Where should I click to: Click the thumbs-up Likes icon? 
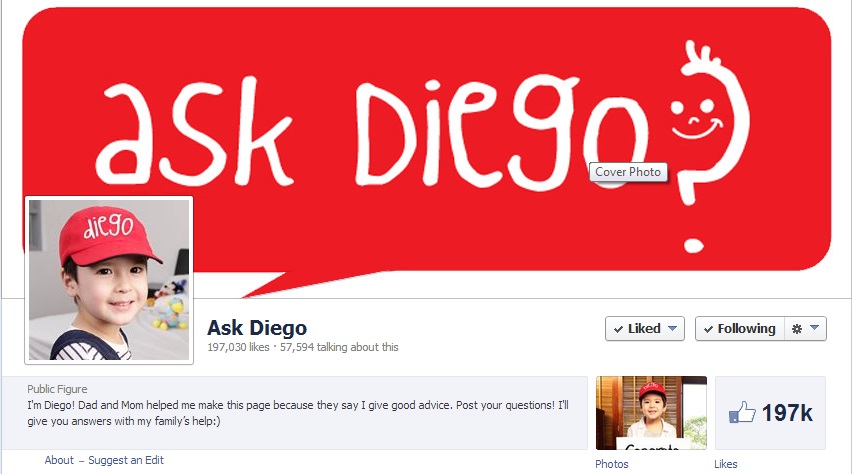[x=742, y=413]
